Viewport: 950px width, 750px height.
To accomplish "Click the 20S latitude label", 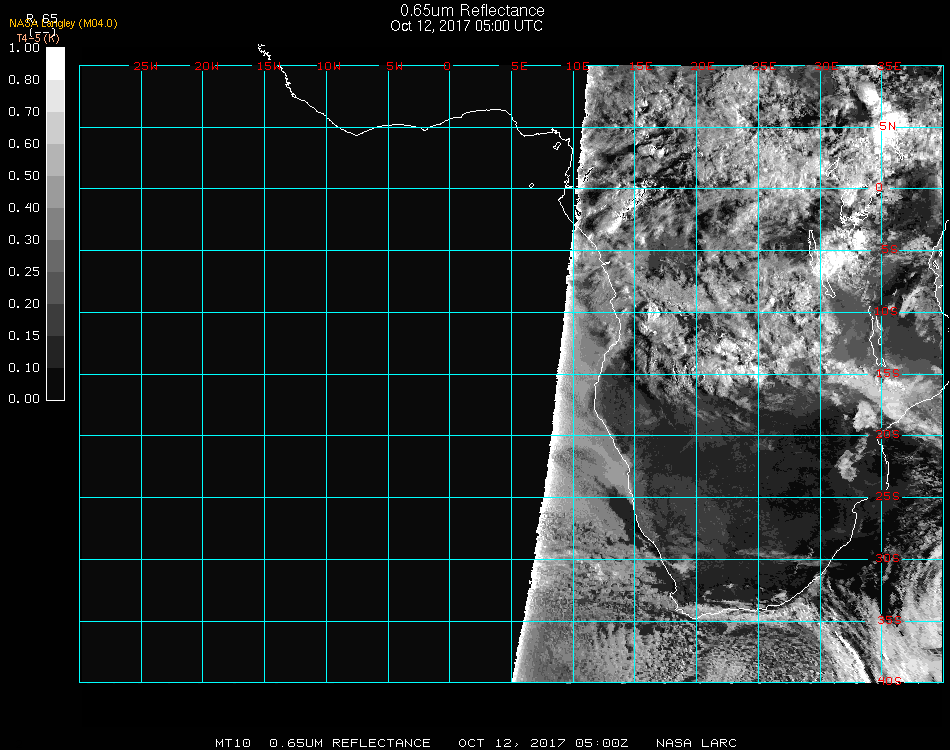I will tap(888, 435).
